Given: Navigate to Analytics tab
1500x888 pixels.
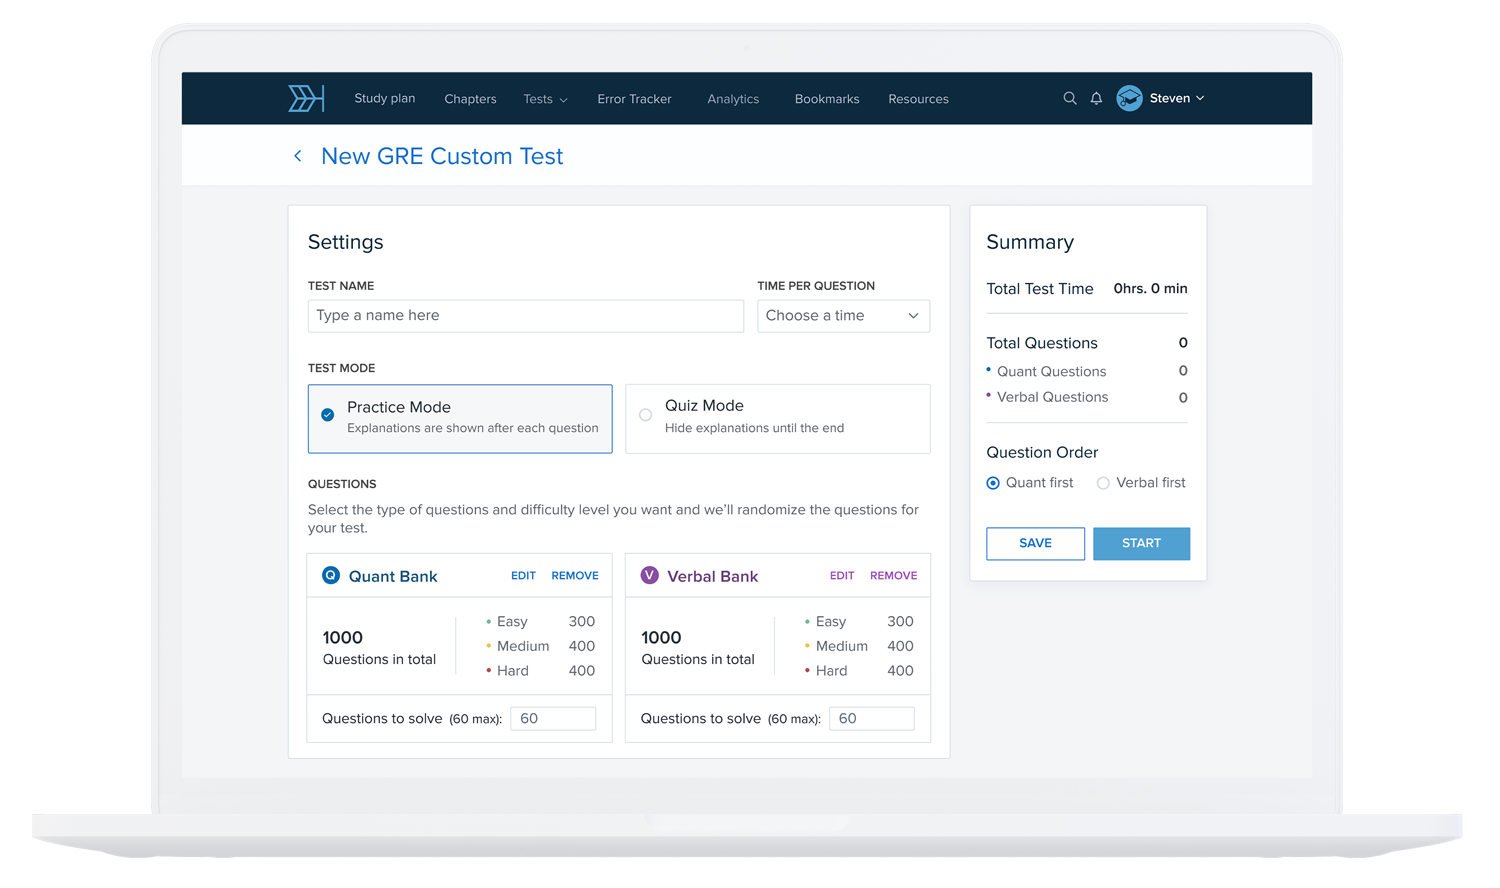Looking at the screenshot, I should tap(733, 99).
